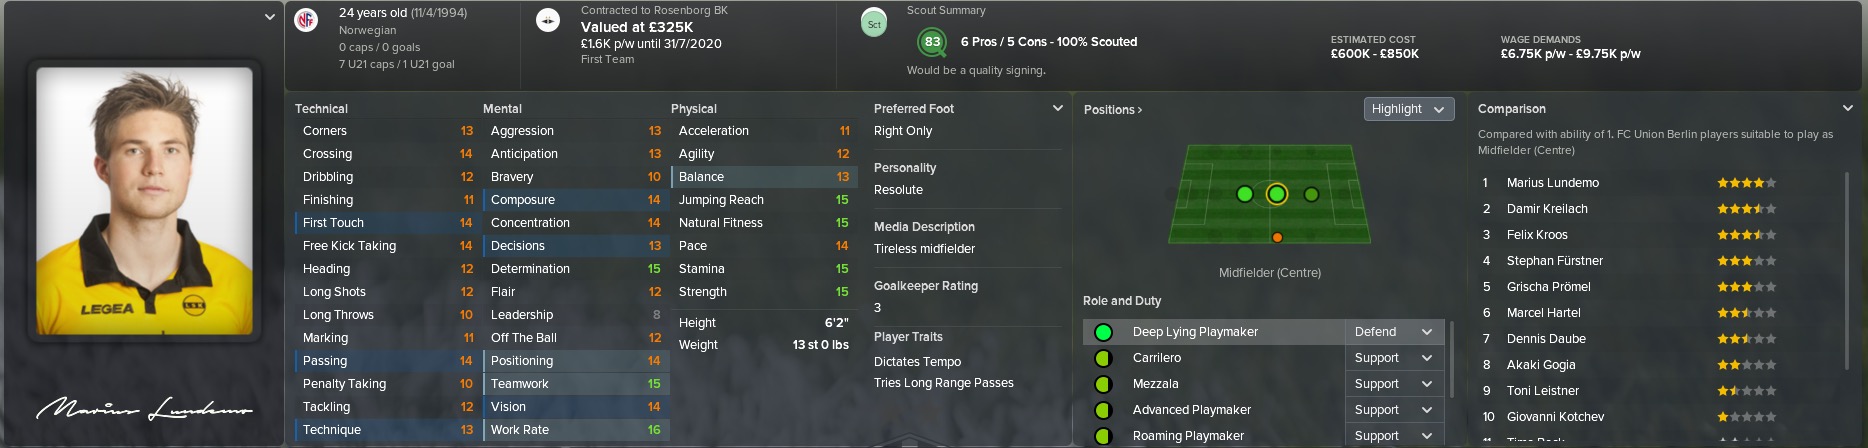
Task: Click the orange position dot on the pitch
Action: click(x=1277, y=237)
